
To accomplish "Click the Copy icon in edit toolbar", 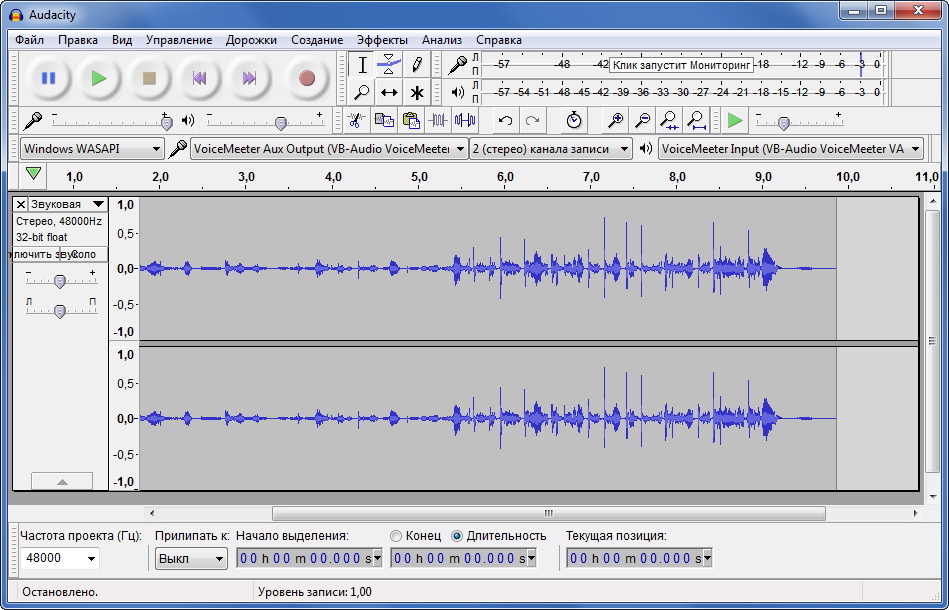I will tap(384, 120).
